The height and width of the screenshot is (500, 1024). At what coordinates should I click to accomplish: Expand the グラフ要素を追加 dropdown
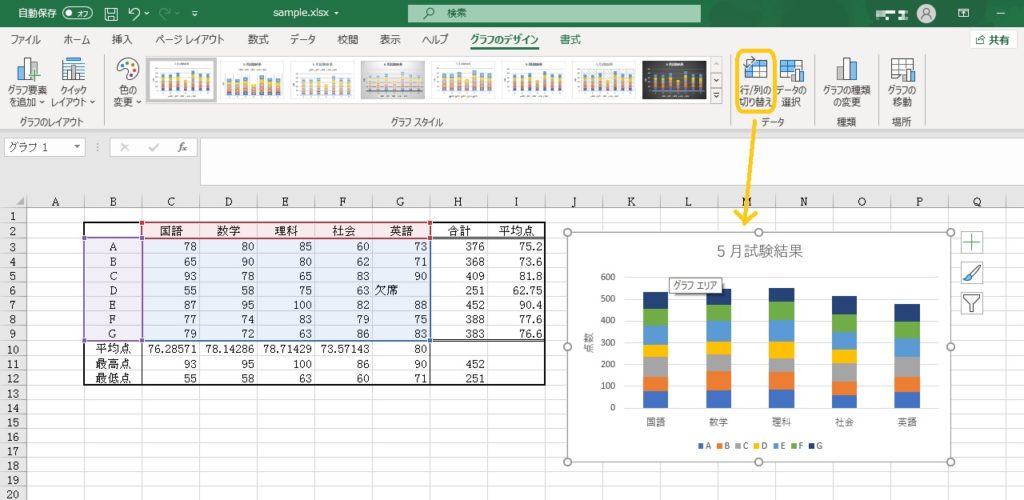pos(29,82)
